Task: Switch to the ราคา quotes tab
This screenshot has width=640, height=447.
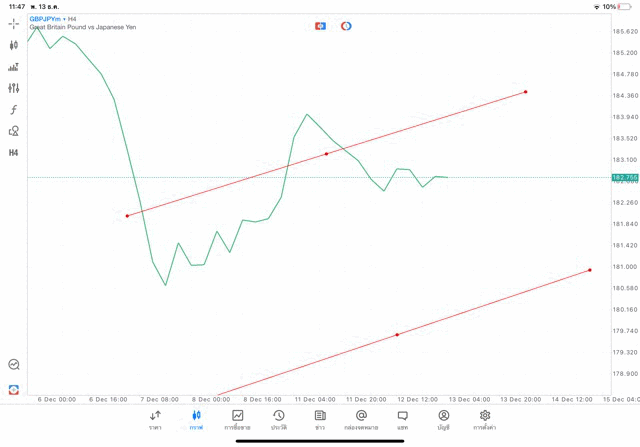Action: click(x=155, y=420)
